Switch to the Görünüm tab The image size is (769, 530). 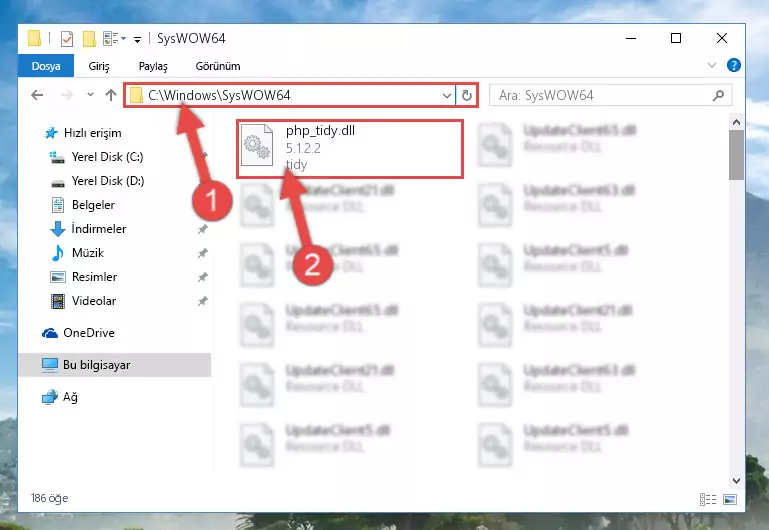click(218, 66)
